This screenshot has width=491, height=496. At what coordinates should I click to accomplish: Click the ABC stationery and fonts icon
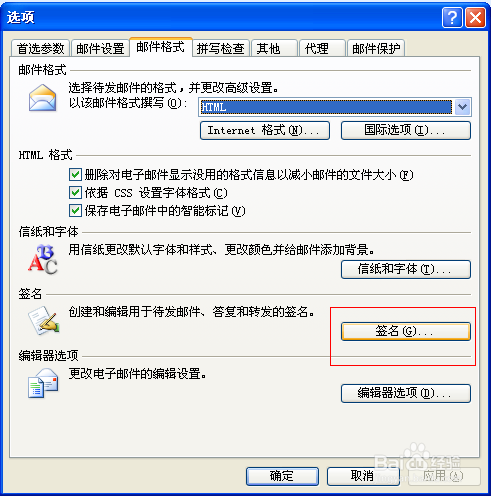coord(43,259)
